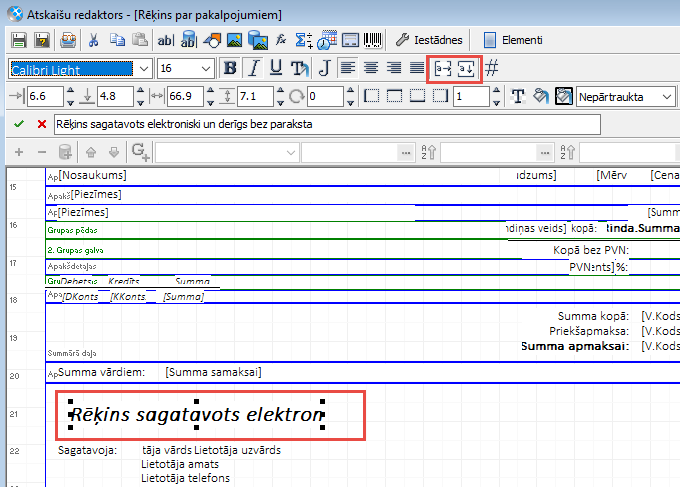Align text center
Image resolution: width=680 pixels, height=487 pixels.
[x=371, y=68]
